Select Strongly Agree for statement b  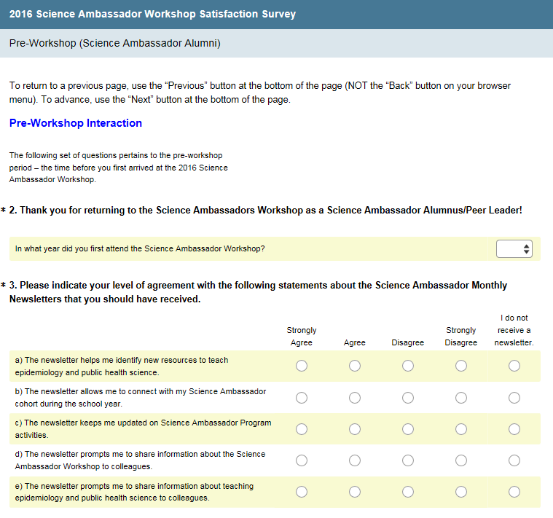point(302,398)
